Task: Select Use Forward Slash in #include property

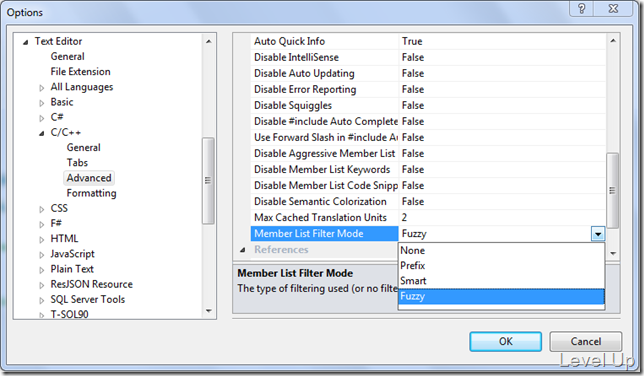Action: (324, 137)
